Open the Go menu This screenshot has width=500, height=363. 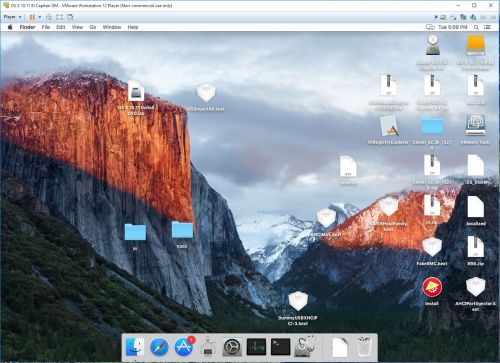click(x=93, y=27)
